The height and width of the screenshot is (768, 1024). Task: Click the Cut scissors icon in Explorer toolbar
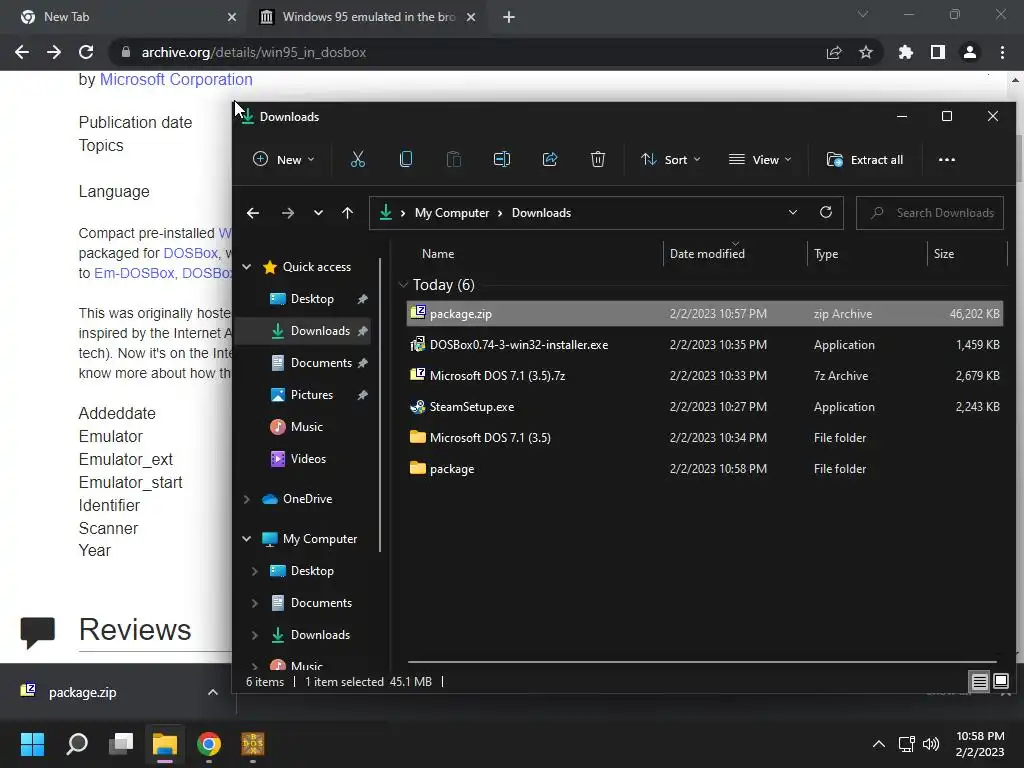pos(357,159)
